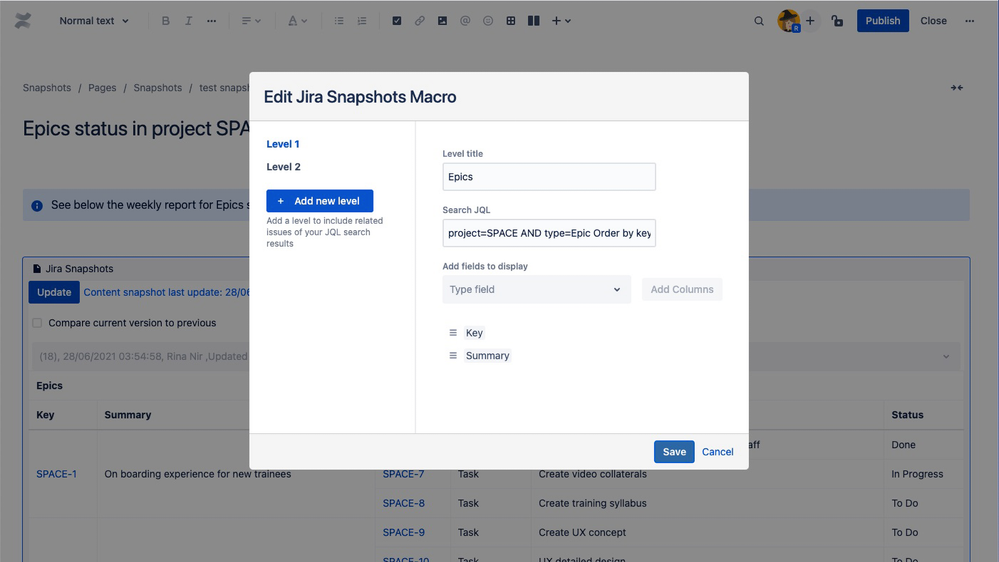Mention a user with the @ icon
The image size is (999, 562).
(x=465, y=21)
